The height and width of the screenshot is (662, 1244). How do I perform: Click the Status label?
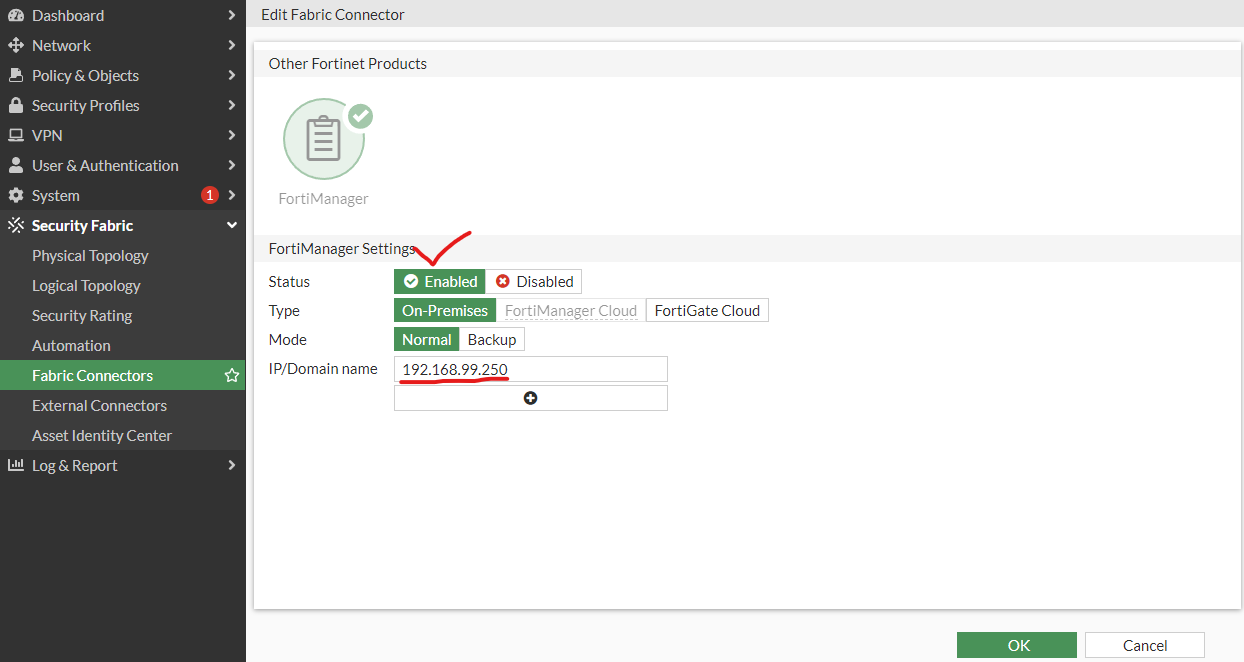pos(290,282)
